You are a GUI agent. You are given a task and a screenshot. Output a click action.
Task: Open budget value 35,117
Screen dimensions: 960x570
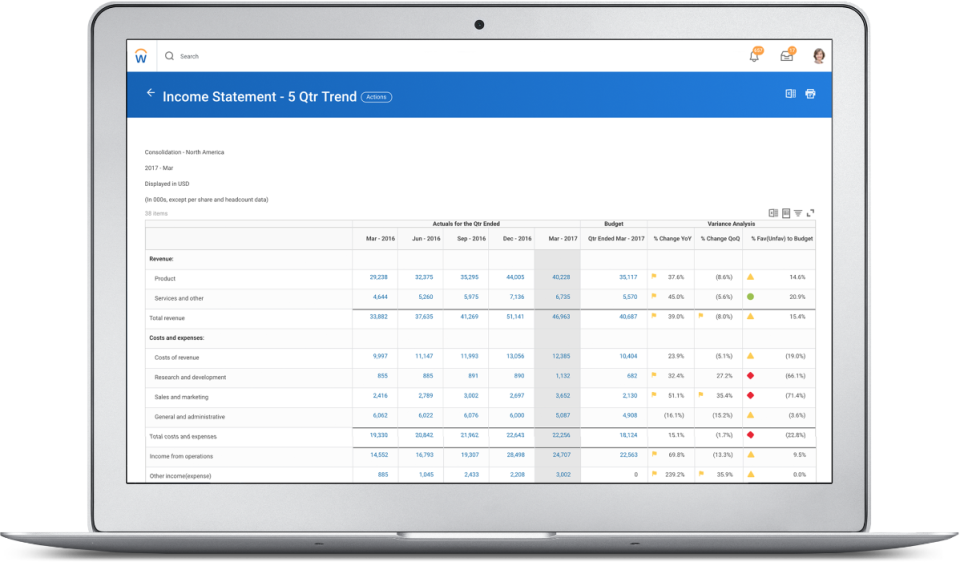pyautogui.click(x=628, y=277)
